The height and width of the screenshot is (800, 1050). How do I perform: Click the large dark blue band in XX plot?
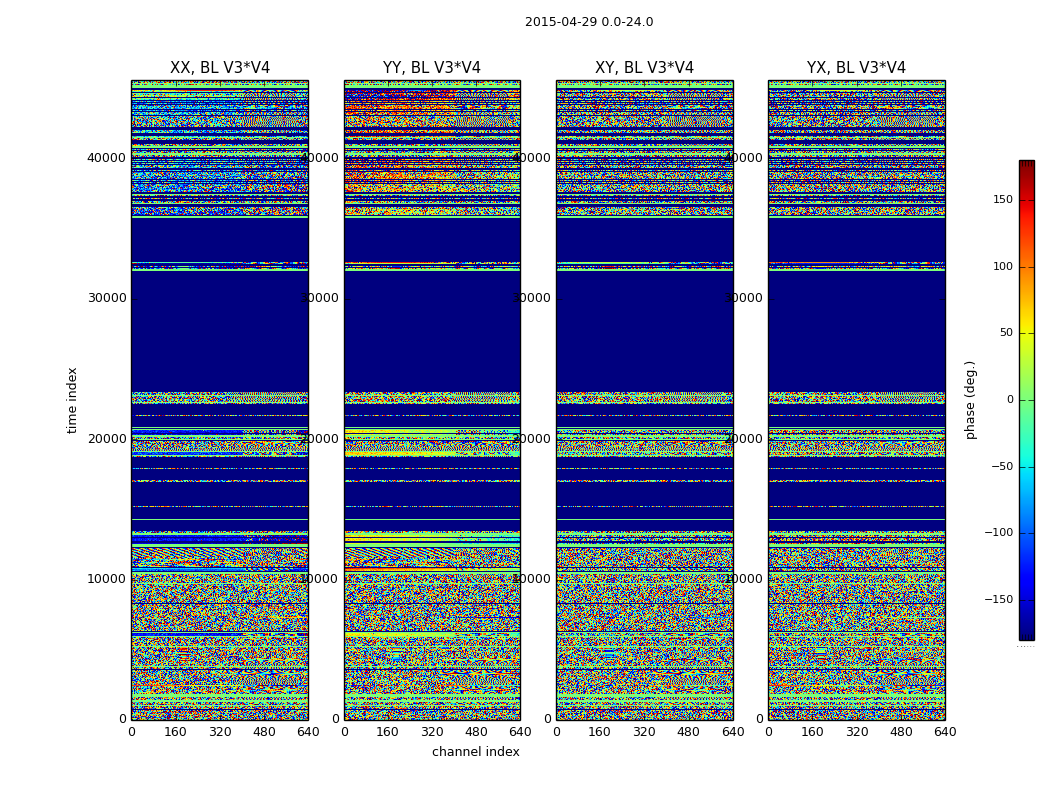click(220, 330)
